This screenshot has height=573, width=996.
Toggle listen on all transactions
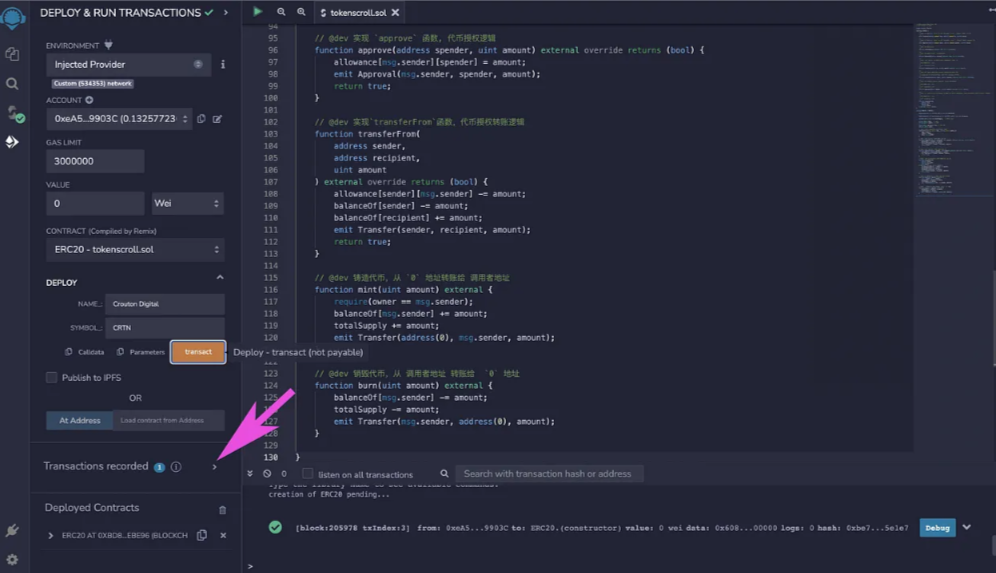click(307, 474)
